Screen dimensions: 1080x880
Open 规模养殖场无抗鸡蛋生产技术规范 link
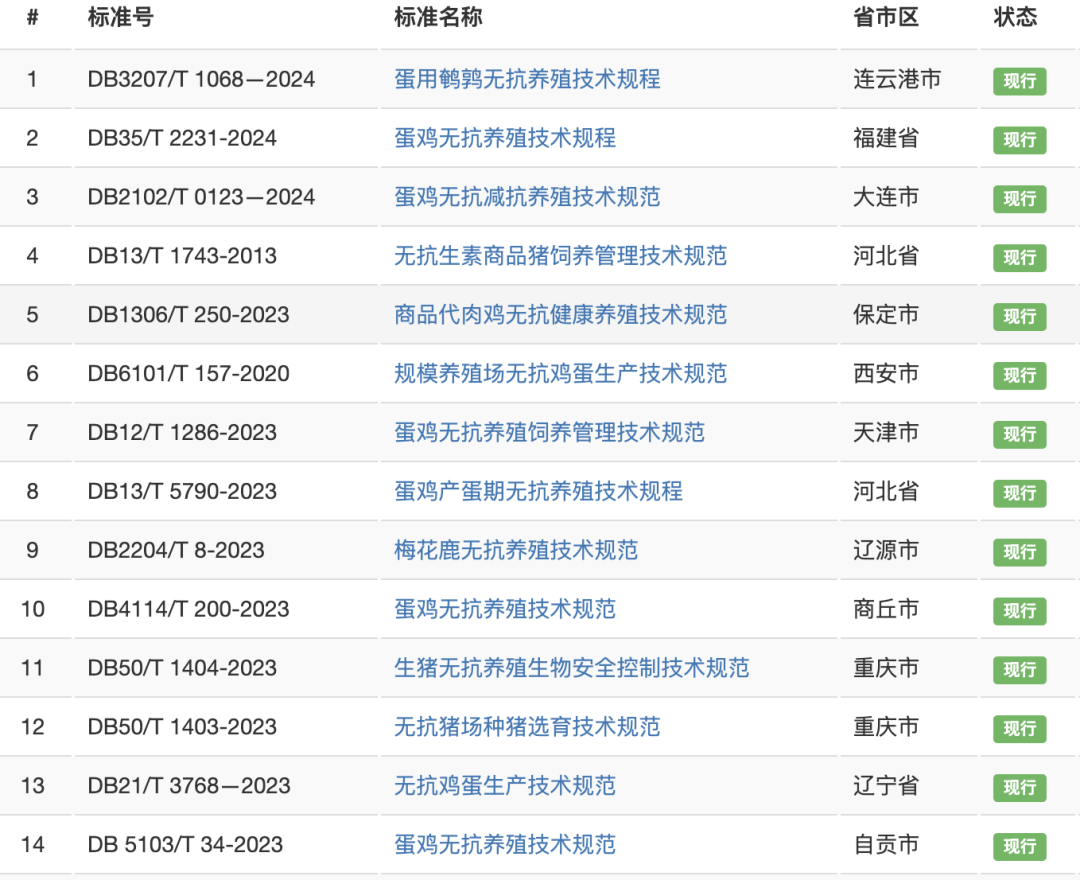561,373
